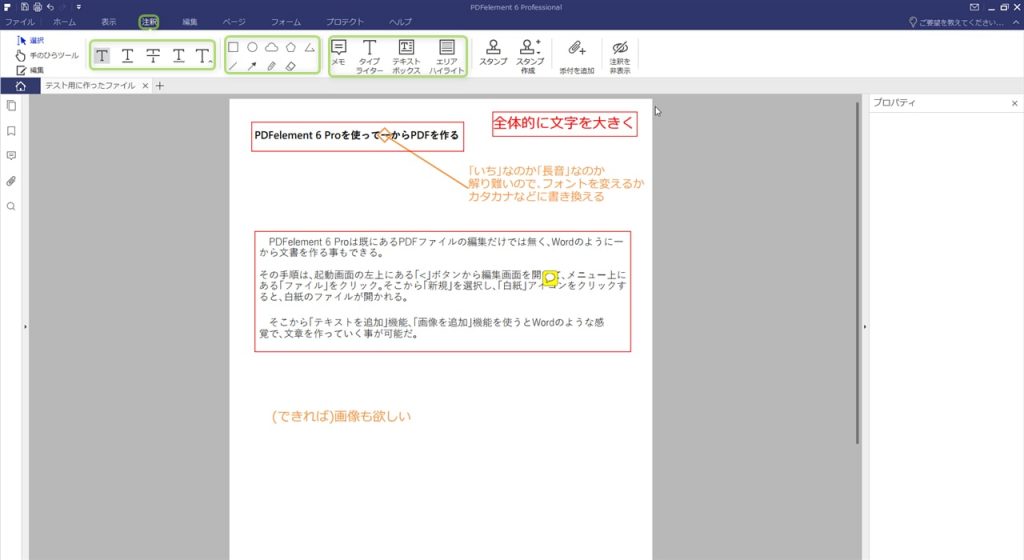Toggle the attachments panel paperclip icon
The height and width of the screenshot is (560, 1024).
11,181
